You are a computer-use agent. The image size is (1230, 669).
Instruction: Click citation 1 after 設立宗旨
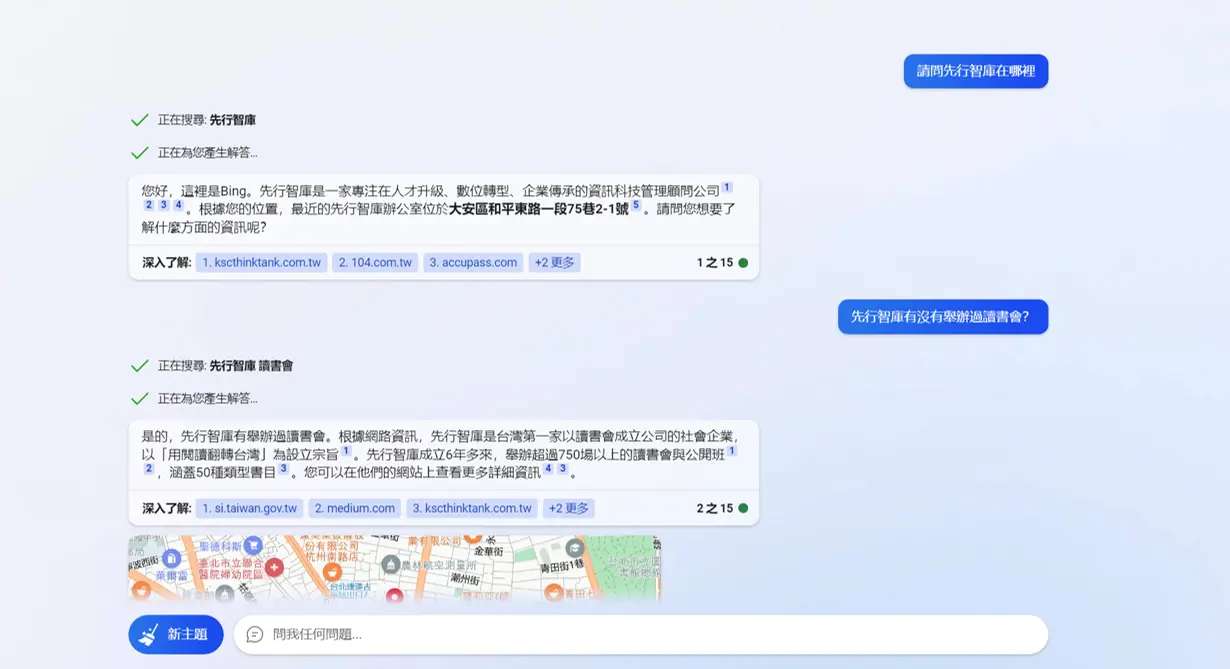point(346,451)
